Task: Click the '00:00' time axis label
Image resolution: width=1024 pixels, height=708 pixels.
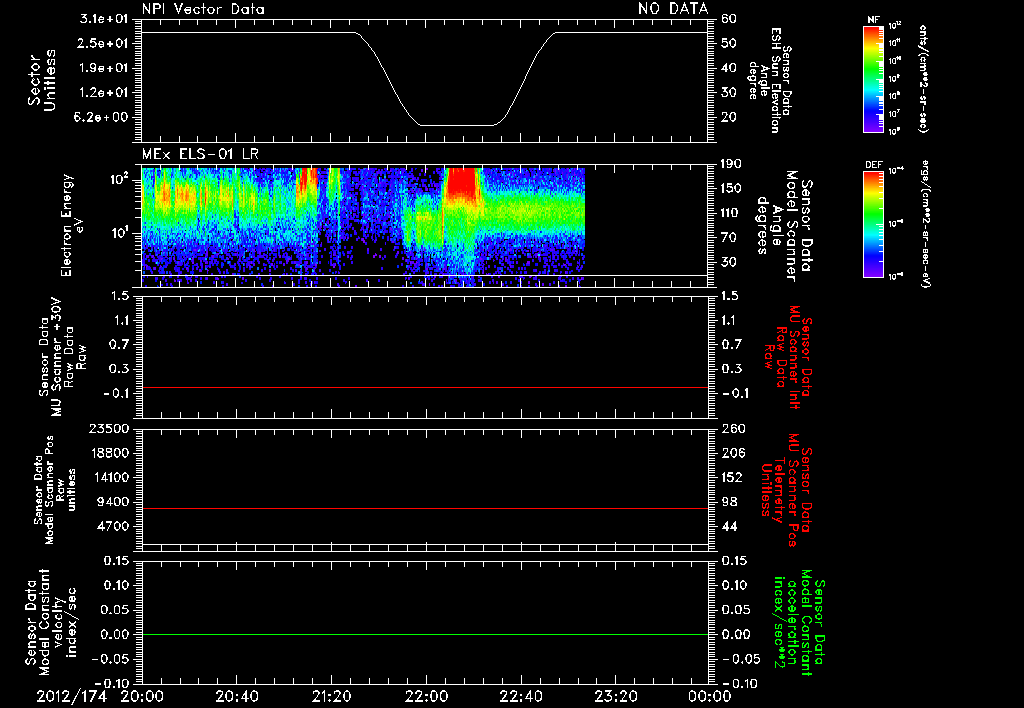Action: 709,696
